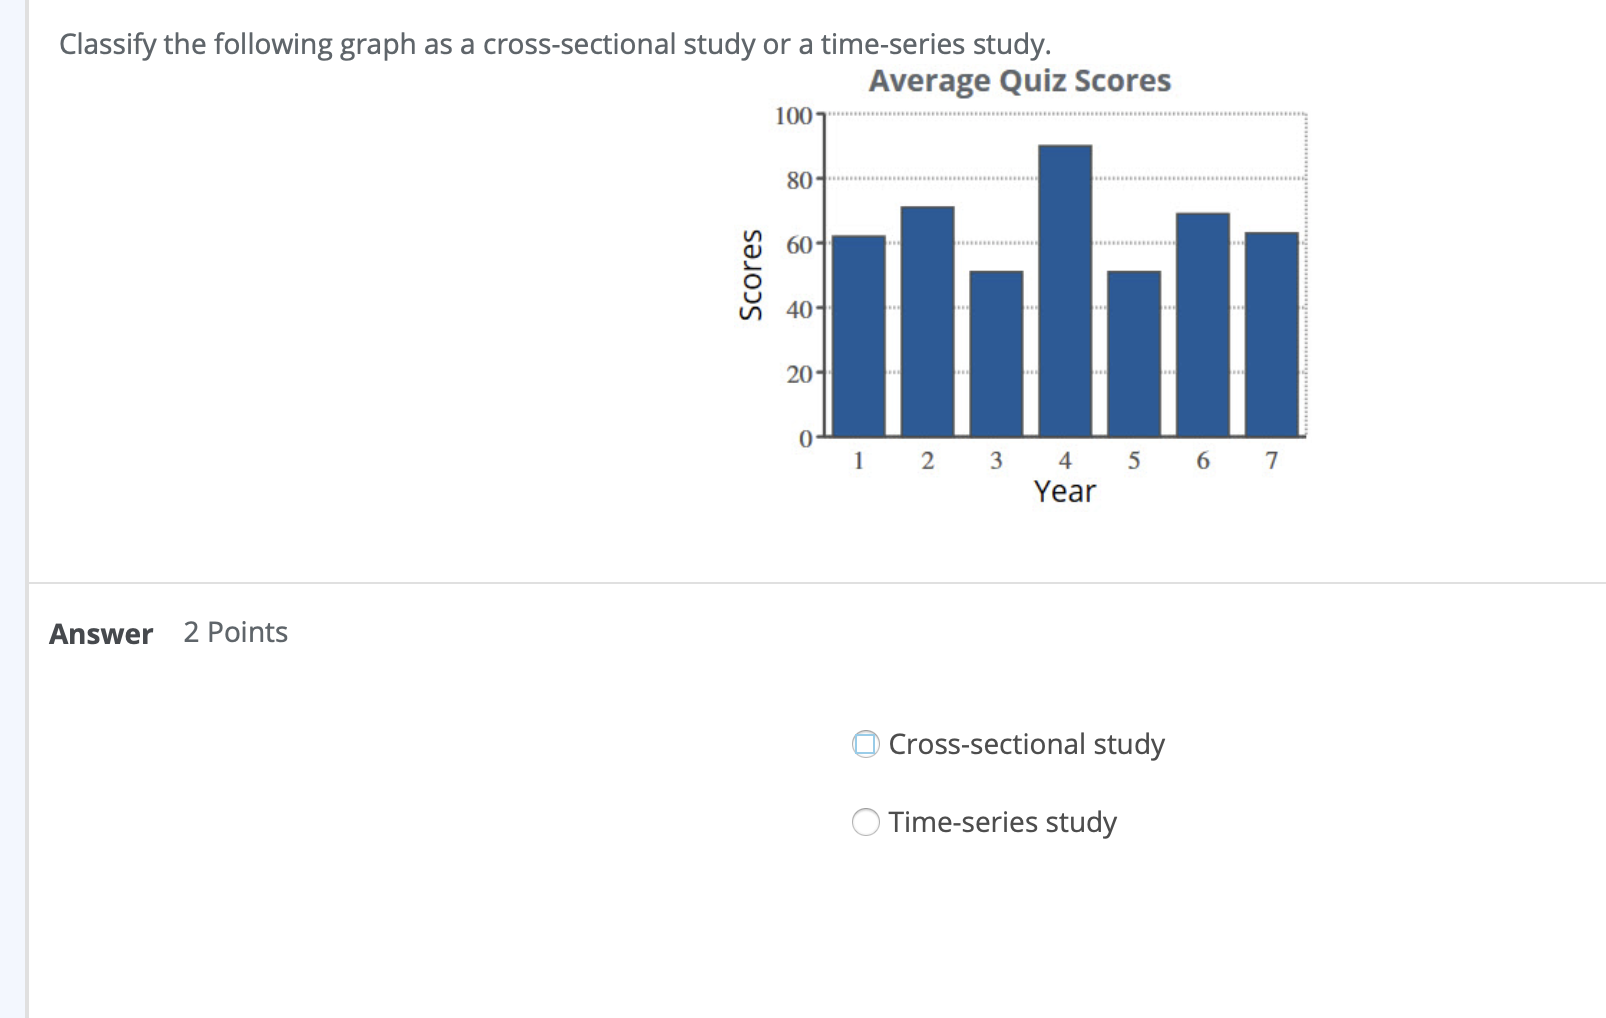The height and width of the screenshot is (1018, 1606).
Task: Click the bar above Year 5
Action: (x=1134, y=350)
